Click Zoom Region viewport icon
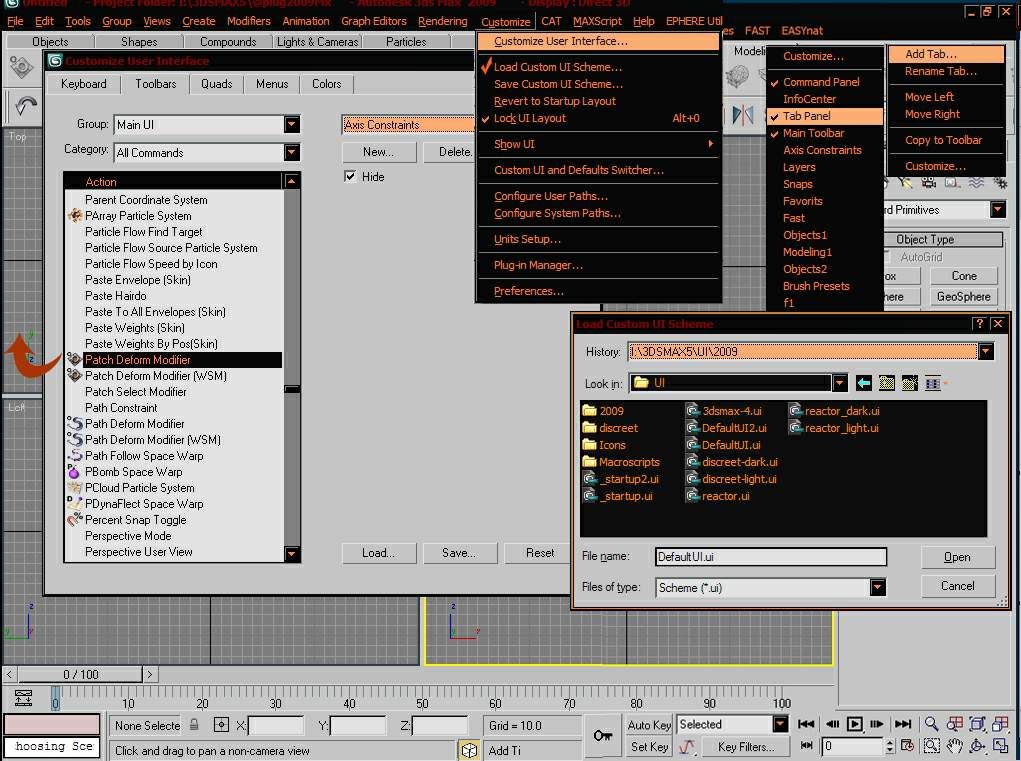1021x761 pixels. [932, 746]
